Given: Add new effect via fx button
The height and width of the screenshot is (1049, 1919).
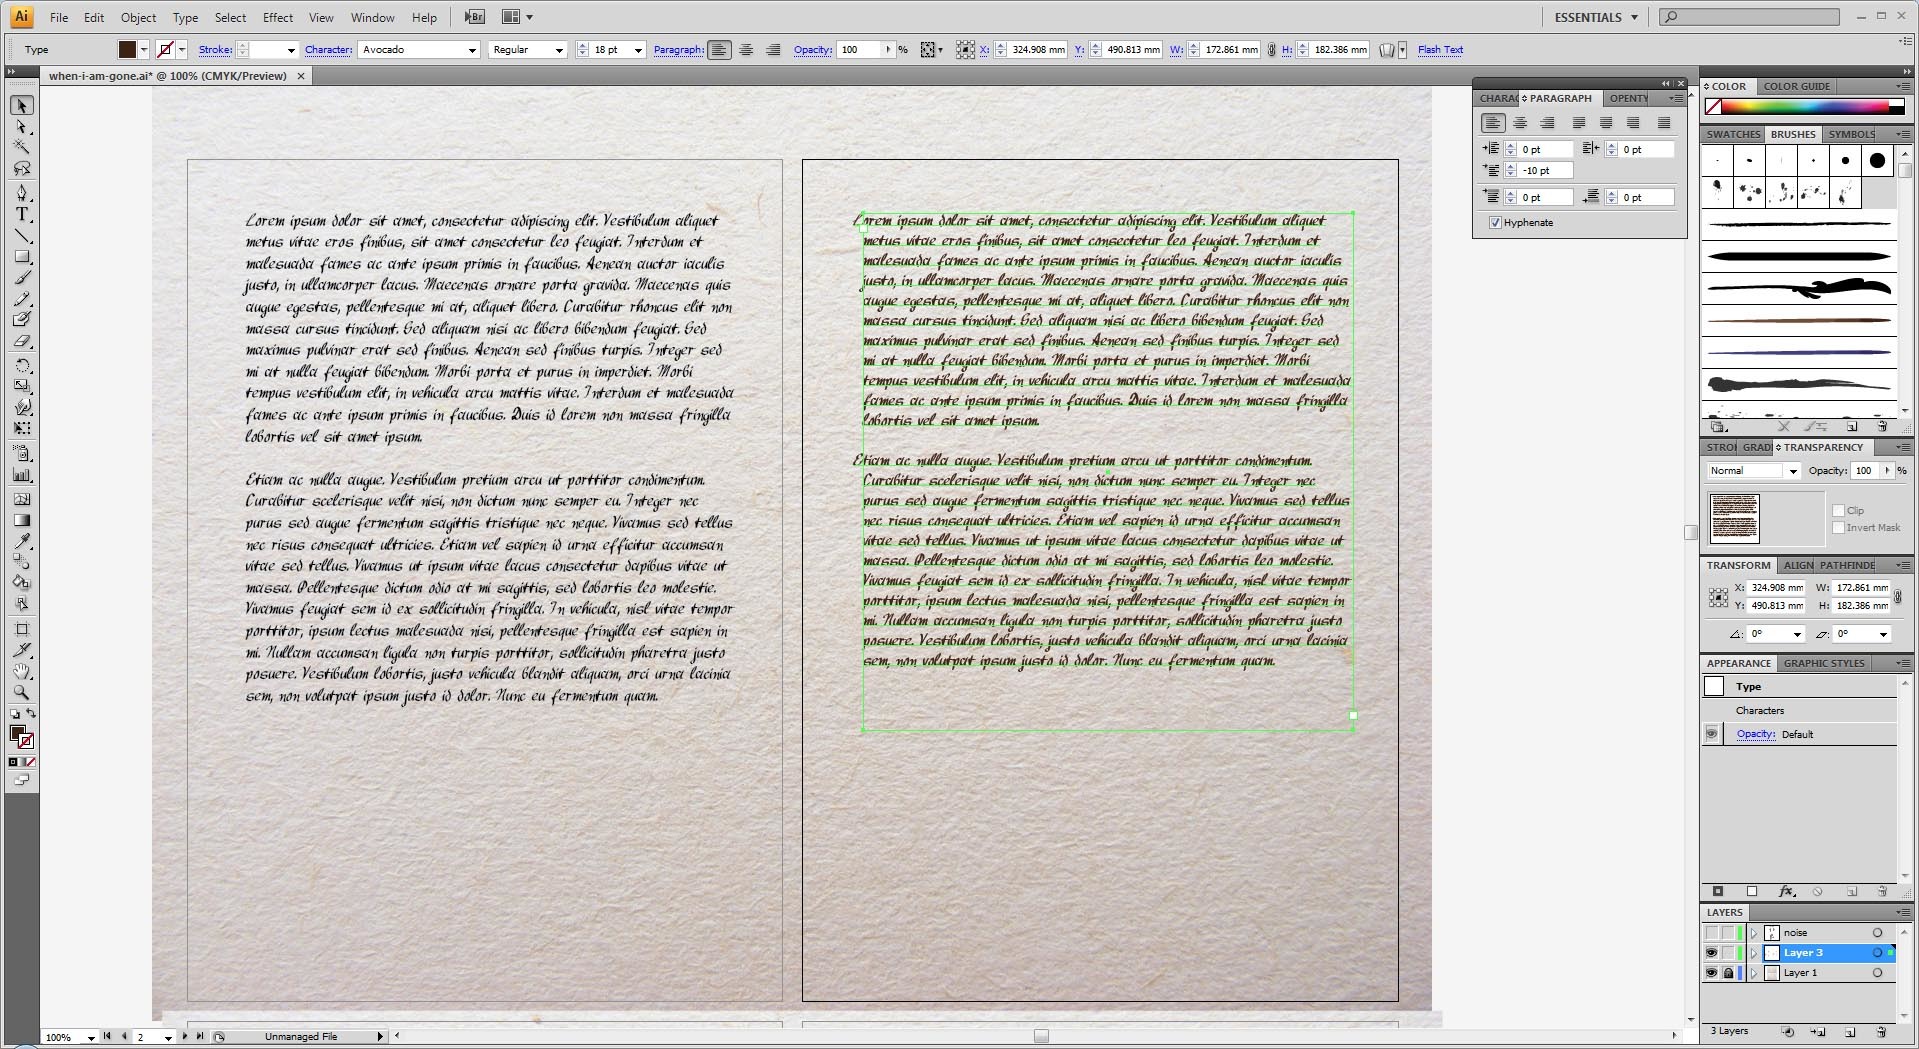Looking at the screenshot, I should pyautogui.click(x=1786, y=891).
